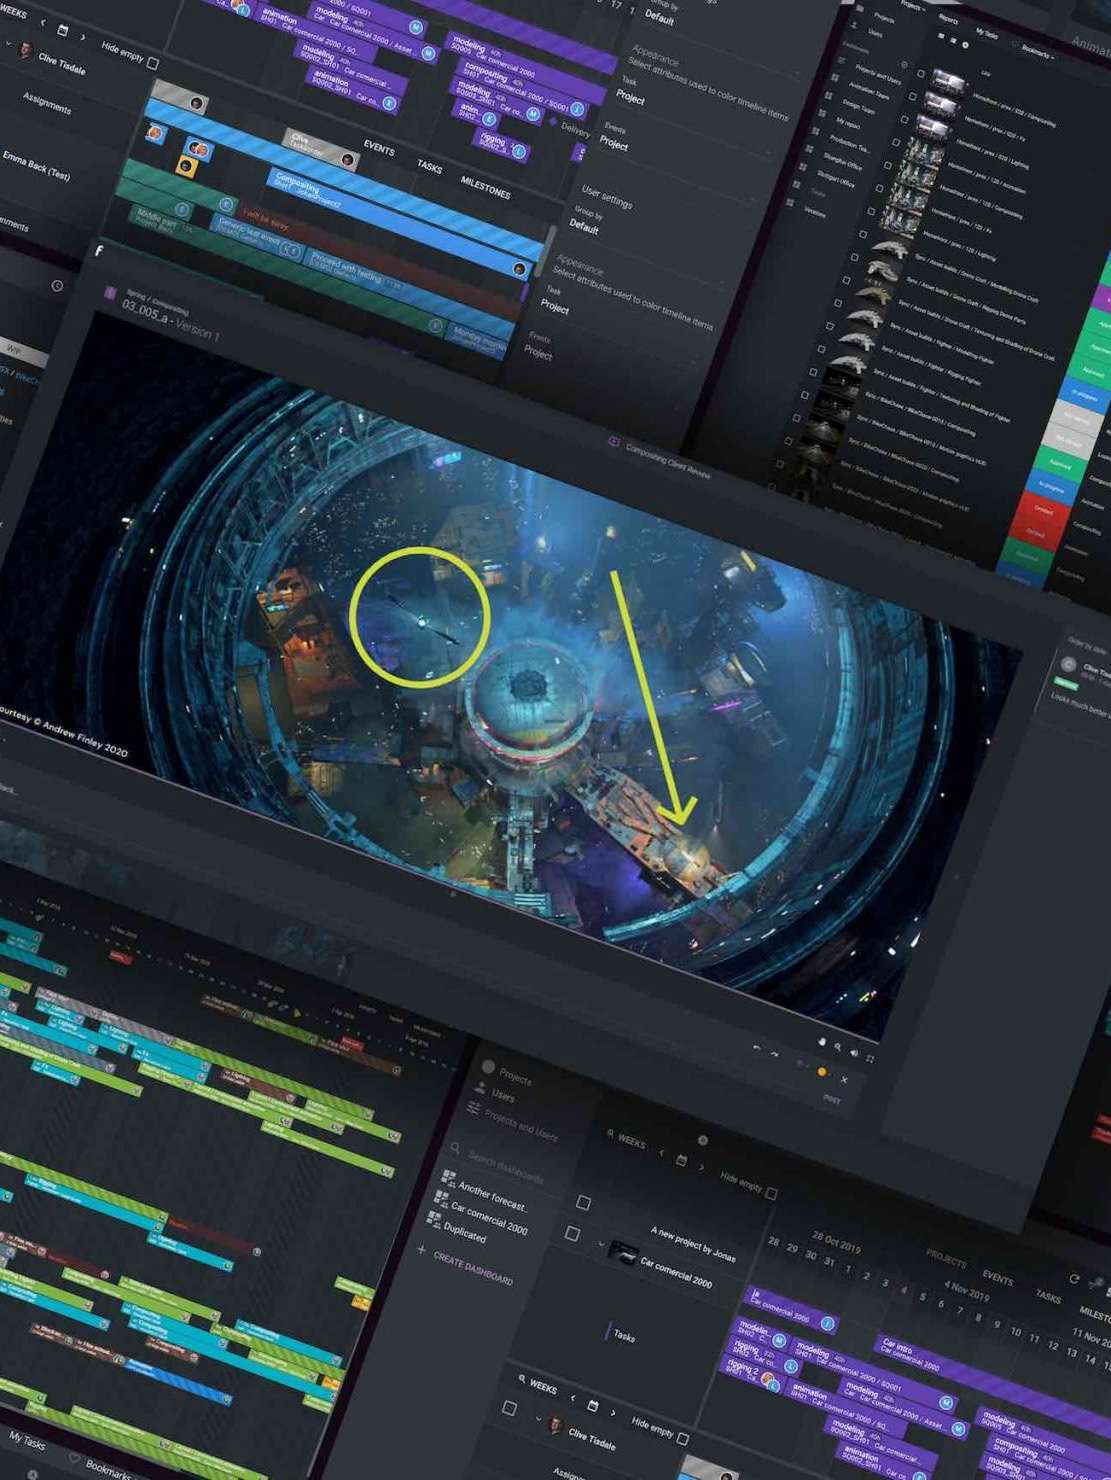Select the 03_005_a - Version 1 title
1111x1480 pixels.
170,320
